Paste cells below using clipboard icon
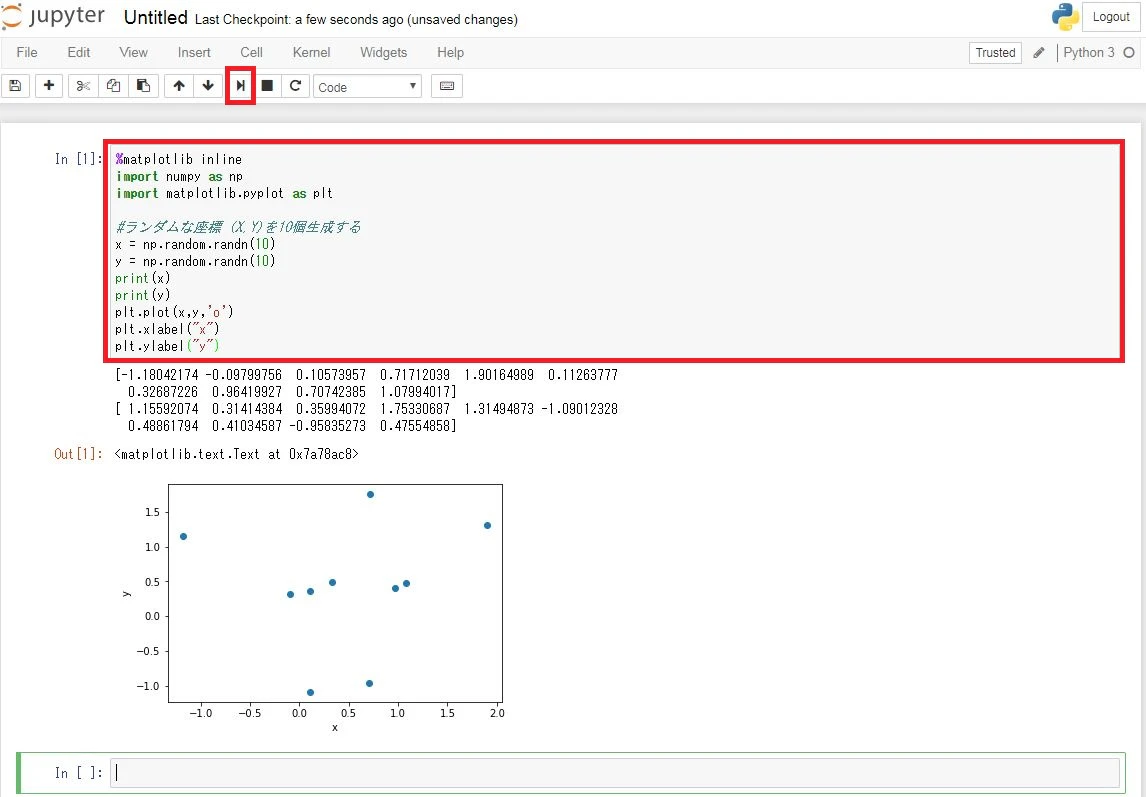This screenshot has height=797, width=1146. [143, 86]
